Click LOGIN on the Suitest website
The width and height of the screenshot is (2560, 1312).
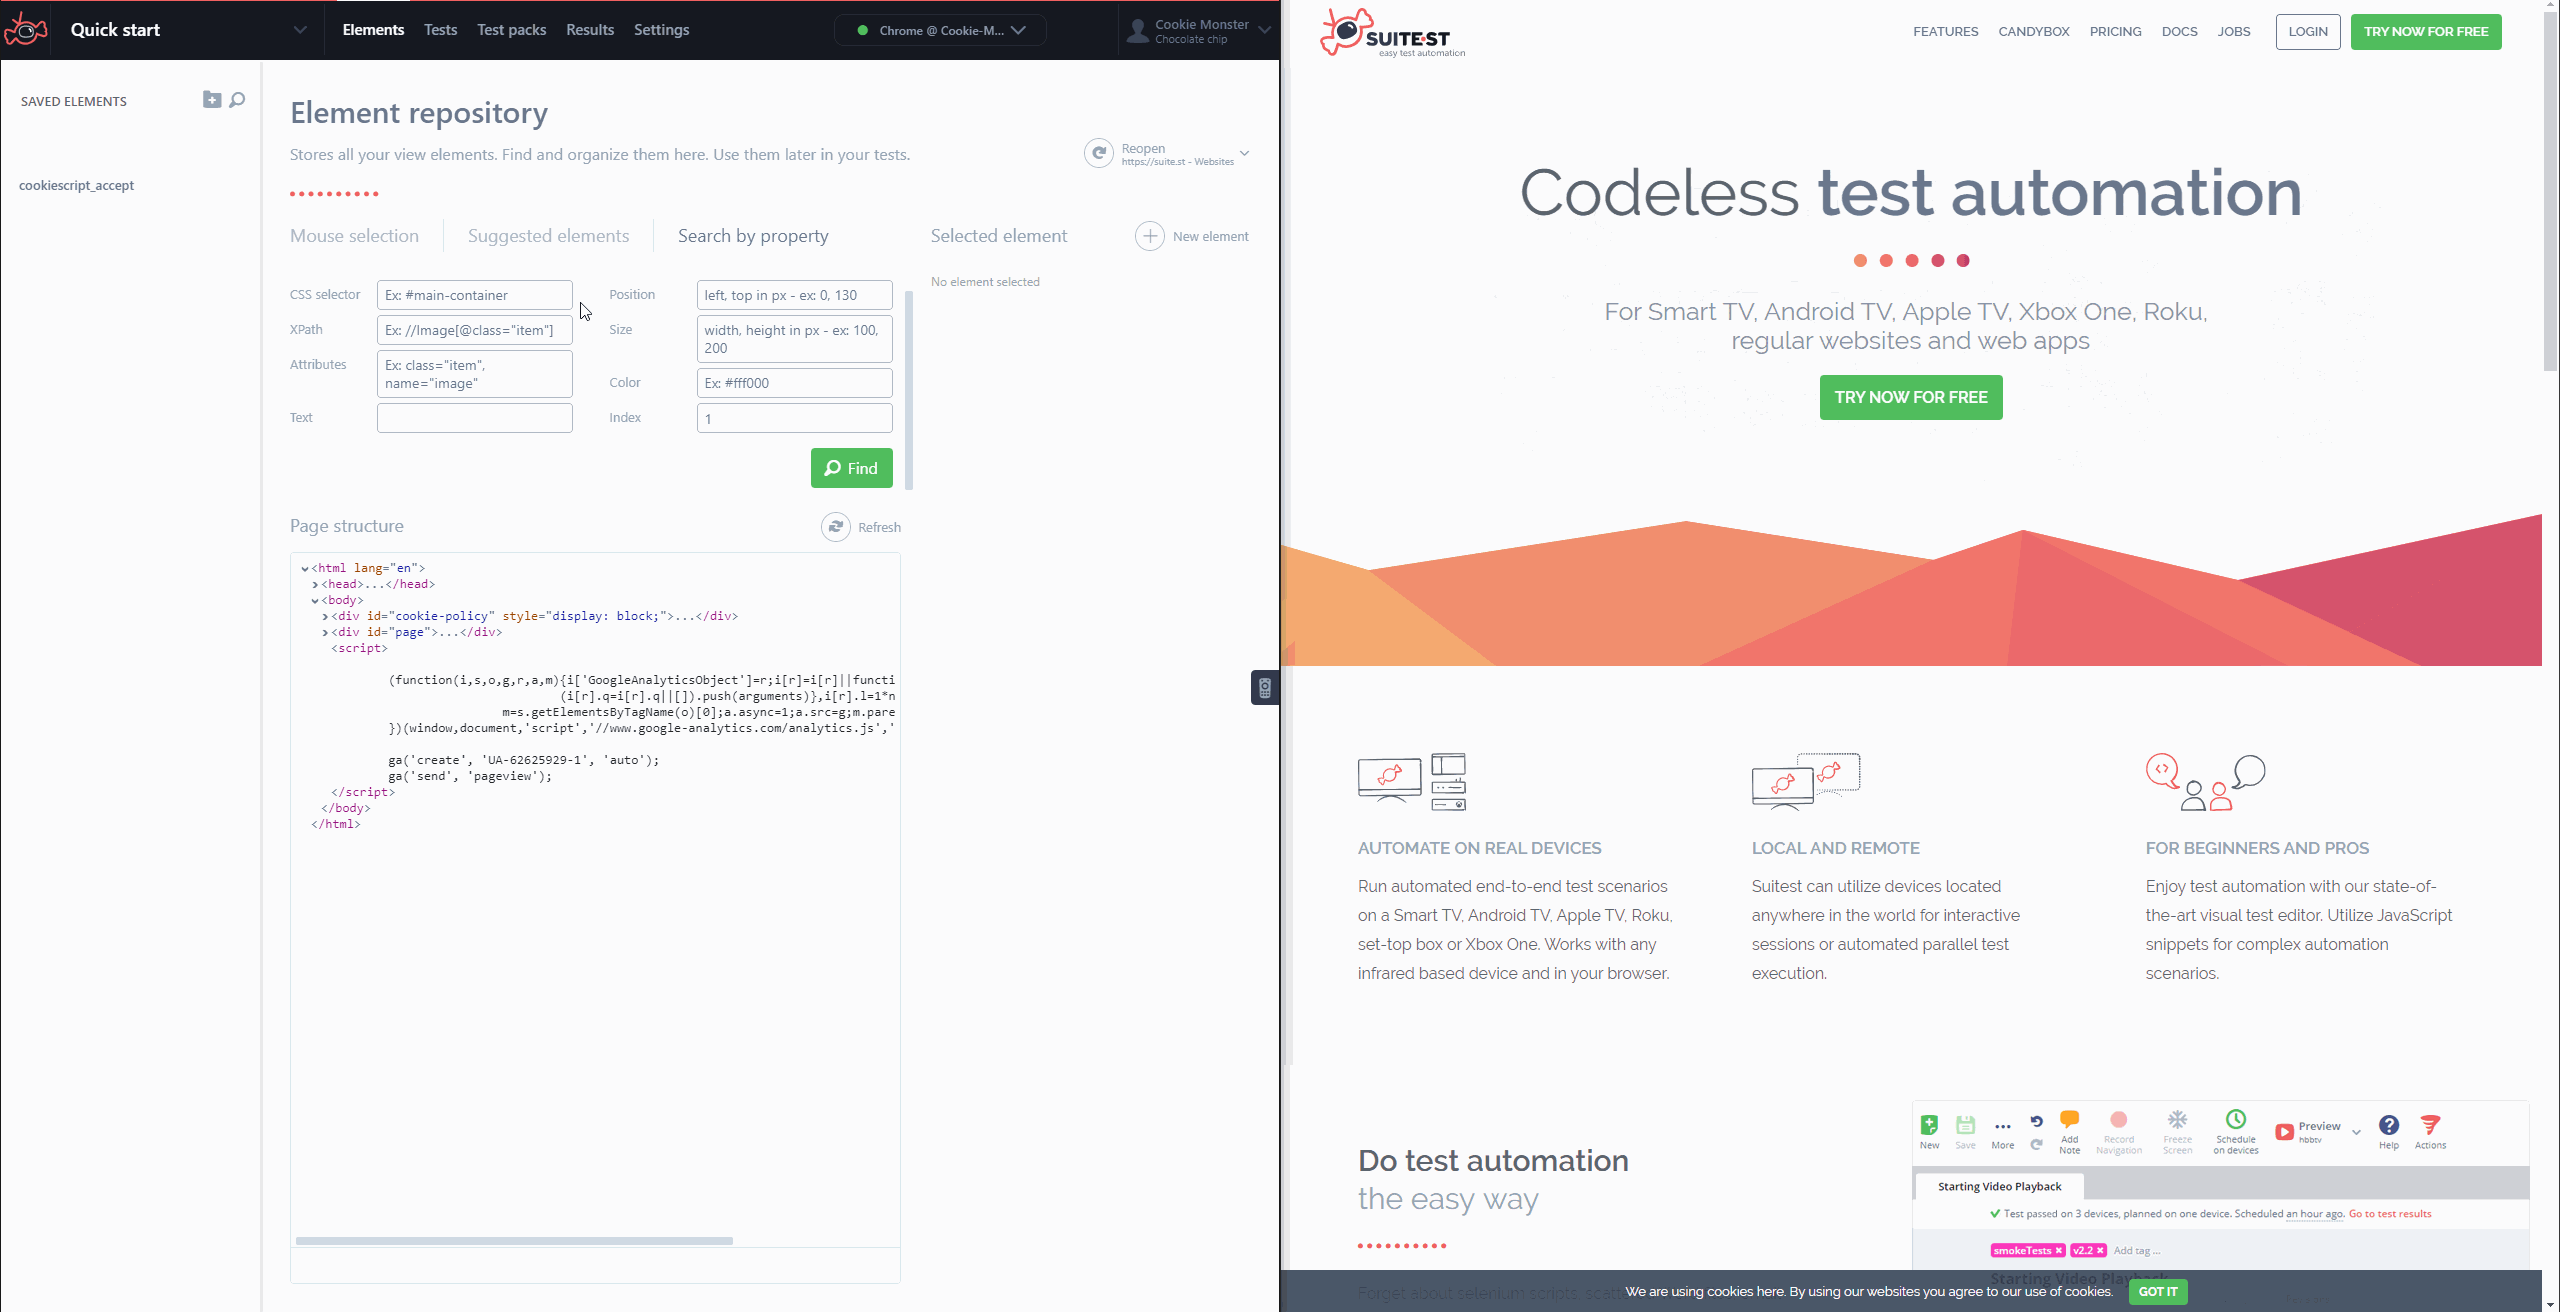click(x=2308, y=32)
